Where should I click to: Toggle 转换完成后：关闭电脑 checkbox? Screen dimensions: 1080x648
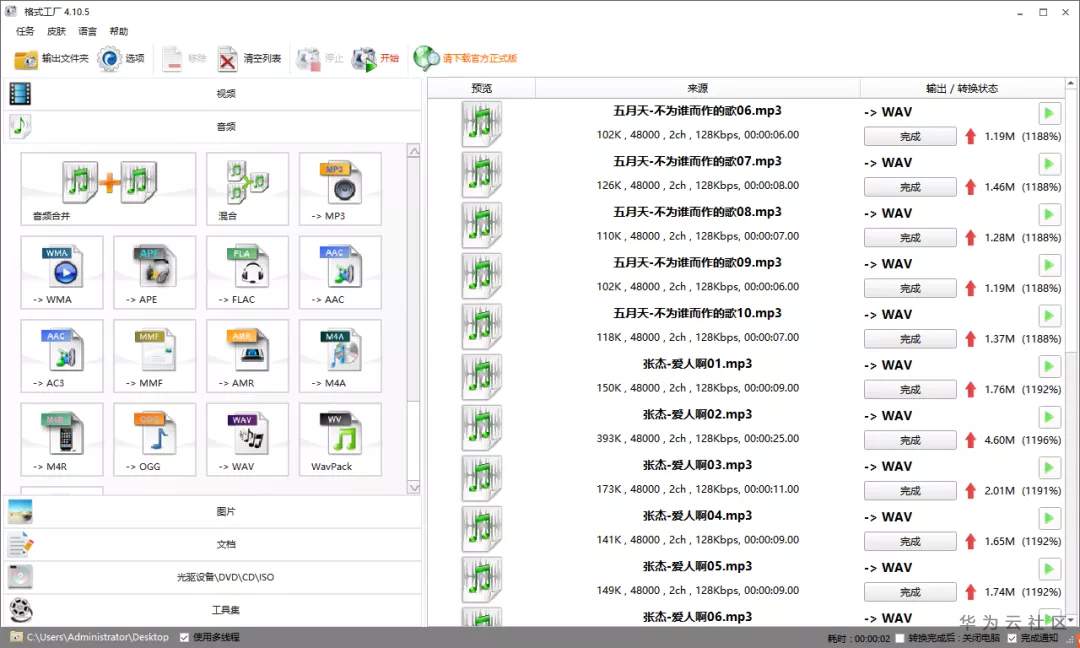(900, 638)
